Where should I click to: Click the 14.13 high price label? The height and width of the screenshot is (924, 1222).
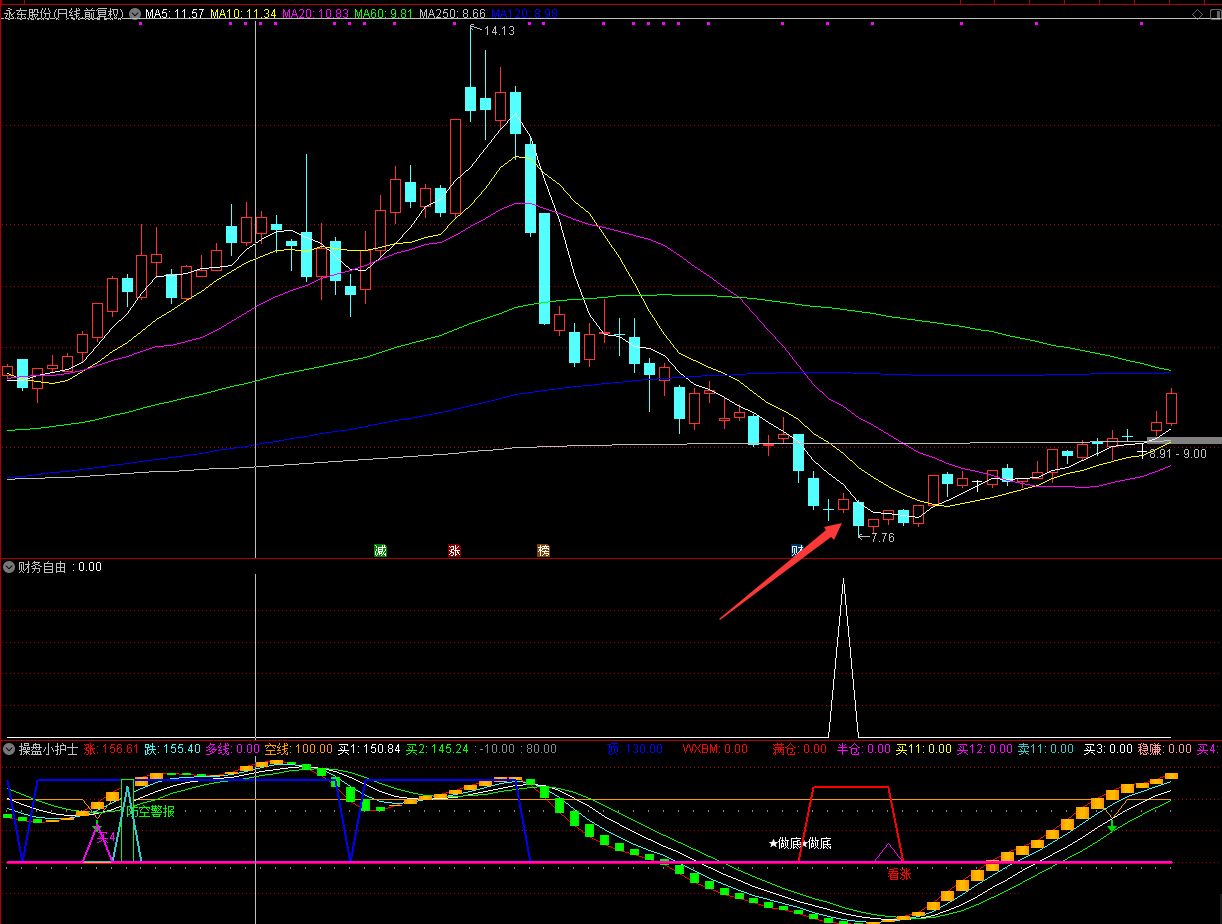pos(499,31)
